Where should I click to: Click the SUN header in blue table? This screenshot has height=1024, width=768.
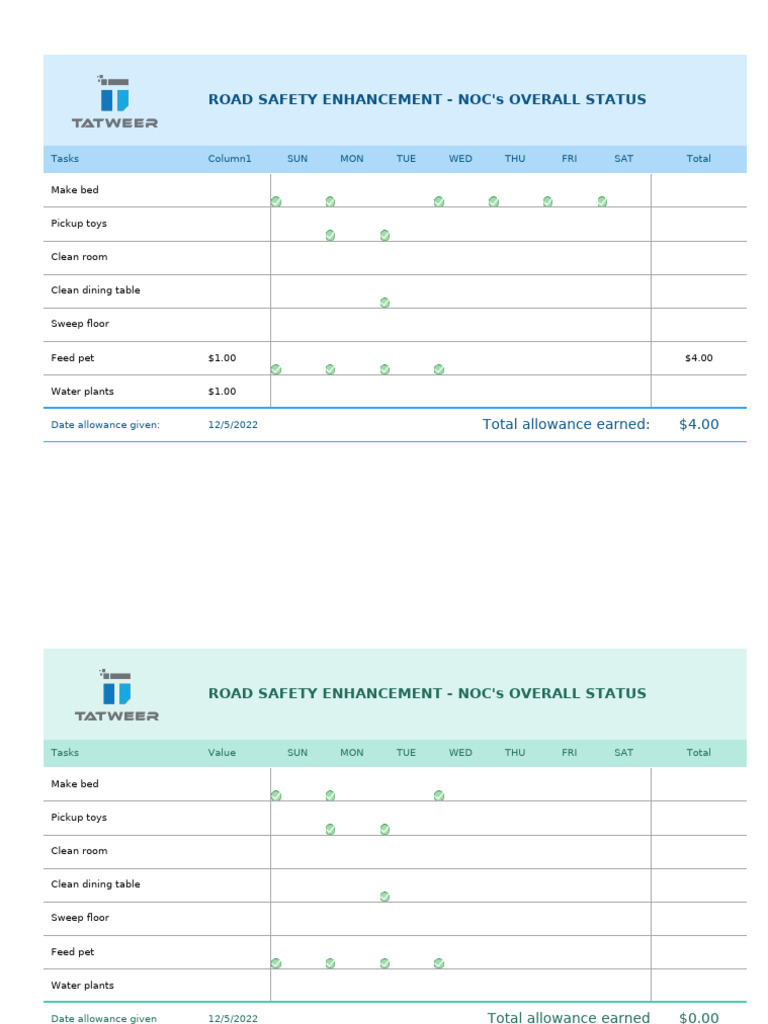[x=297, y=159]
